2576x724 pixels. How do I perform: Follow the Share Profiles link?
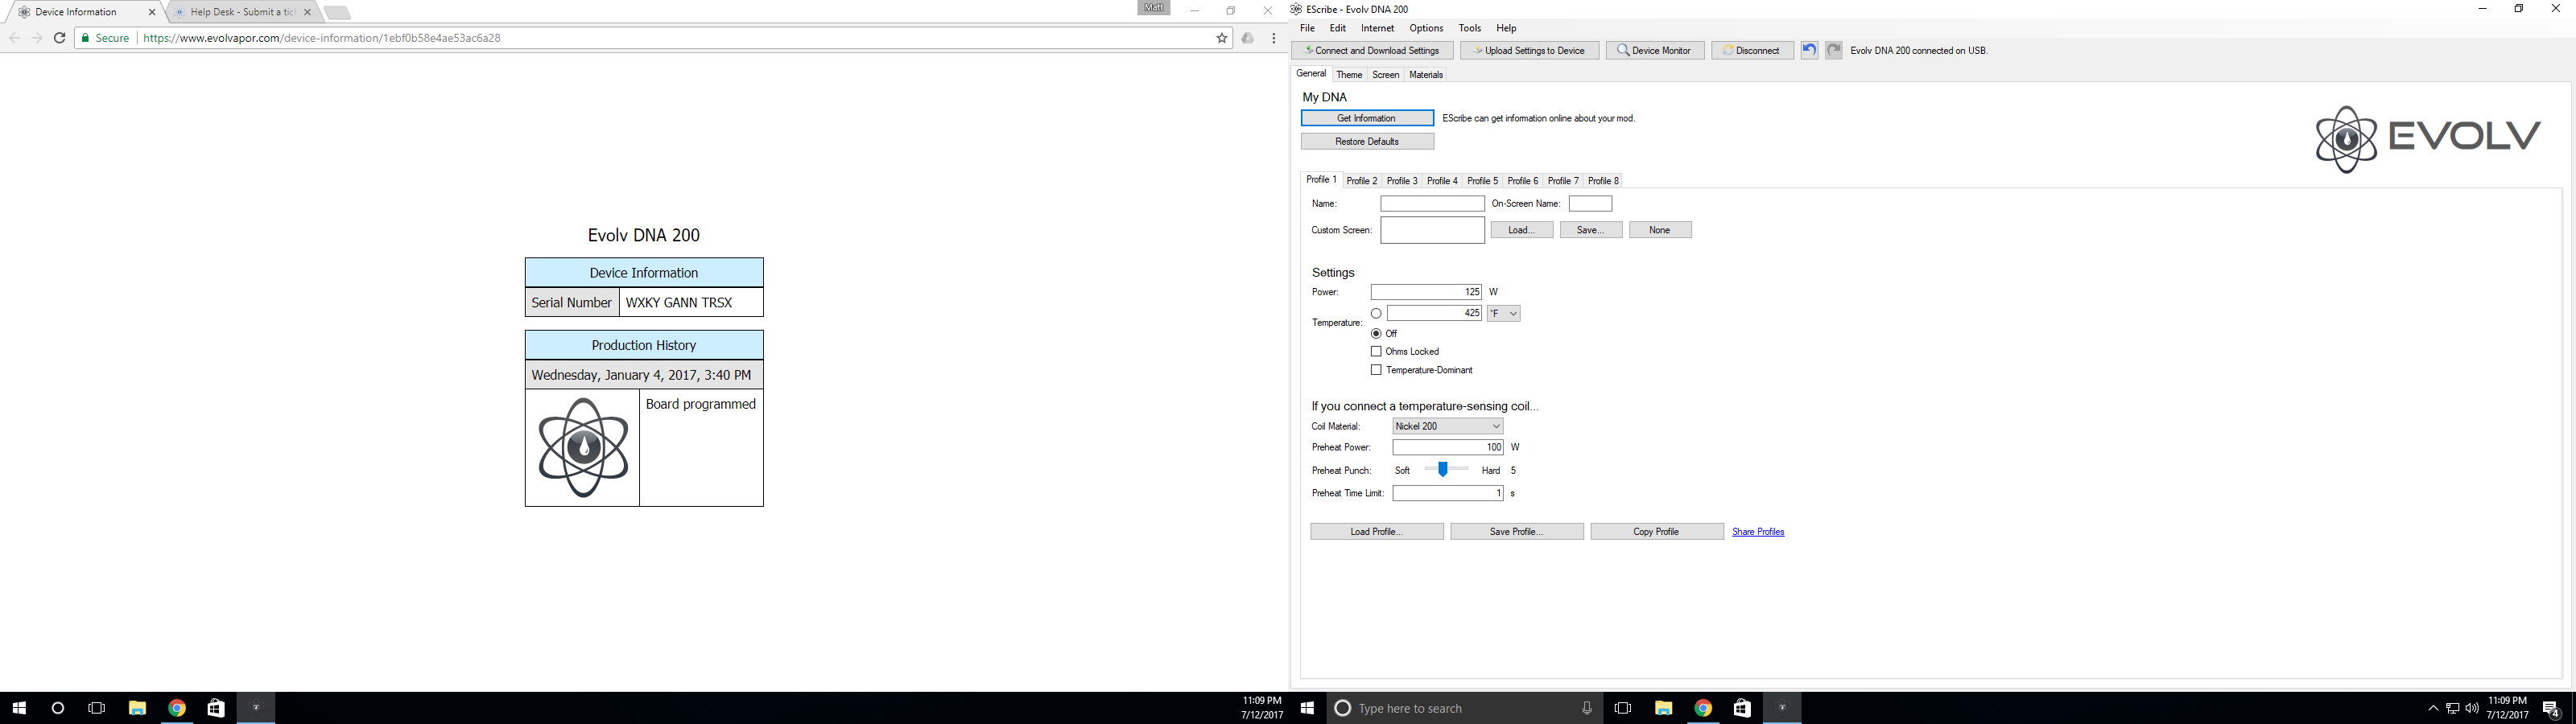(x=1757, y=532)
